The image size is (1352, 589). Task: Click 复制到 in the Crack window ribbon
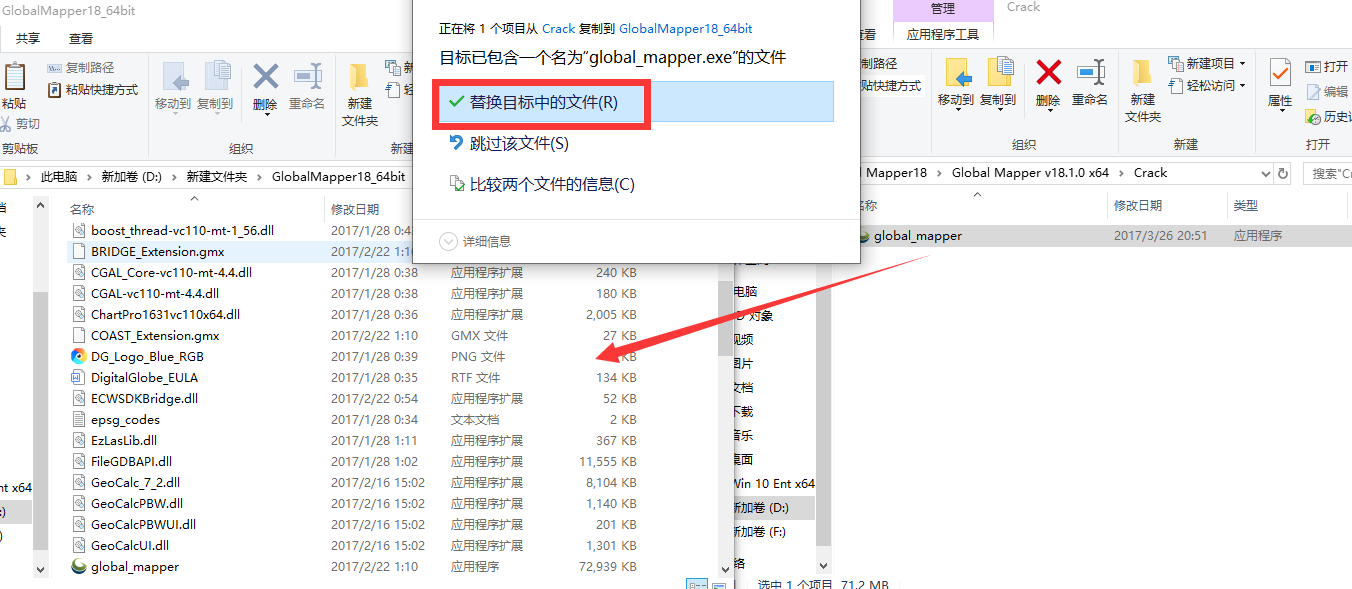(998, 82)
